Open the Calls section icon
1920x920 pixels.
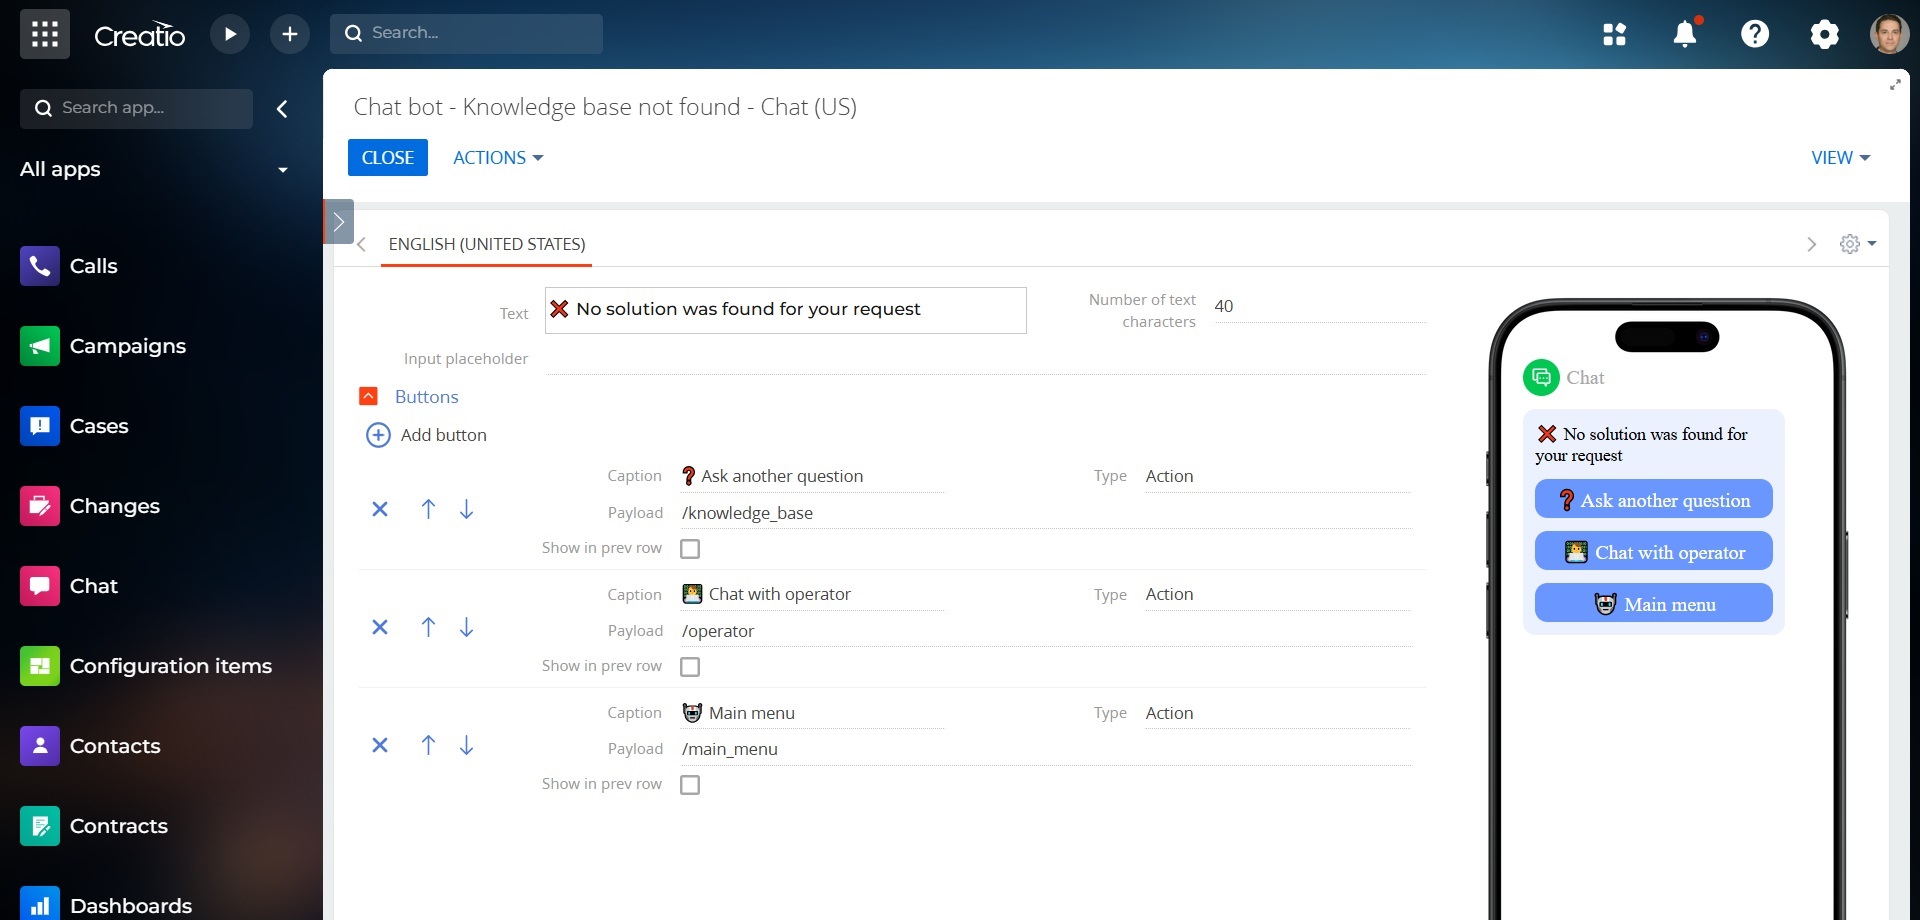[40, 266]
